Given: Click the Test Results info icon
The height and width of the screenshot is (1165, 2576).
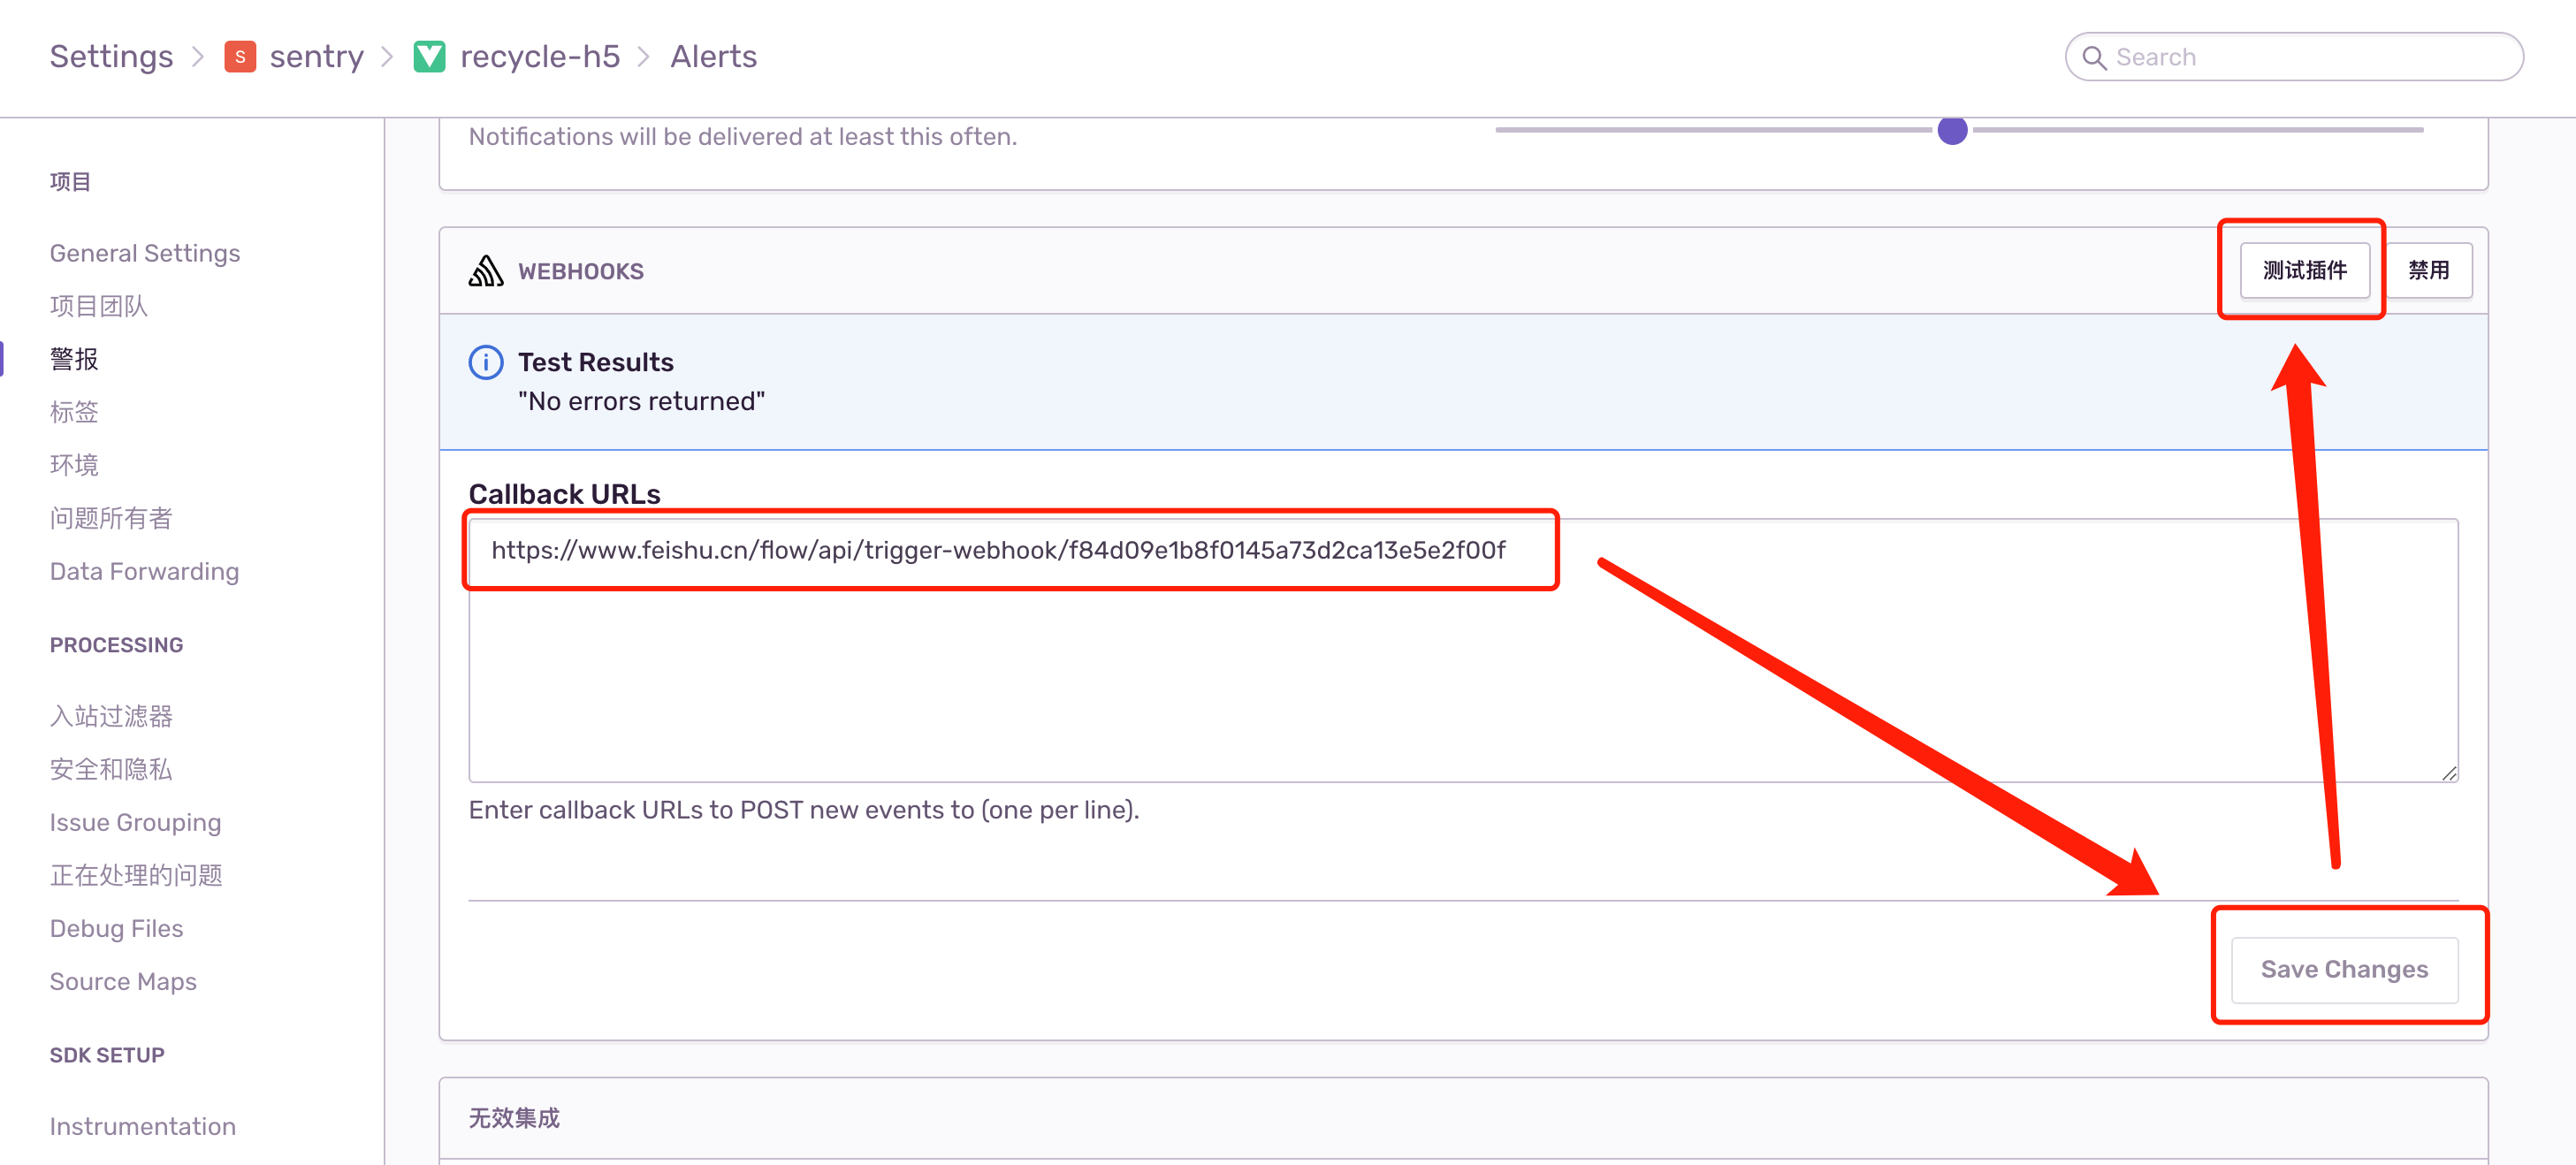Looking at the screenshot, I should coord(486,362).
